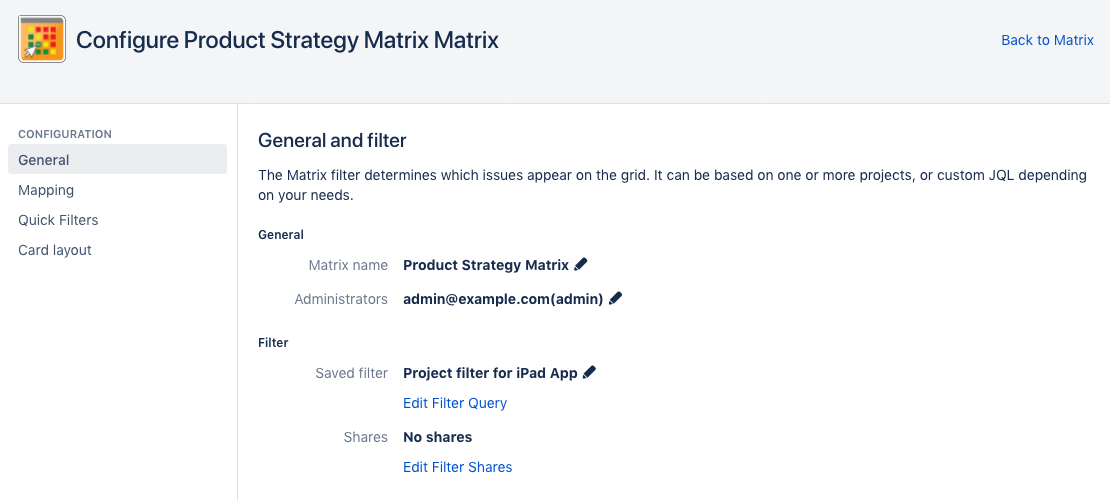The height and width of the screenshot is (501, 1110).
Task: Click the Matrix name field label
Action: coord(348,265)
